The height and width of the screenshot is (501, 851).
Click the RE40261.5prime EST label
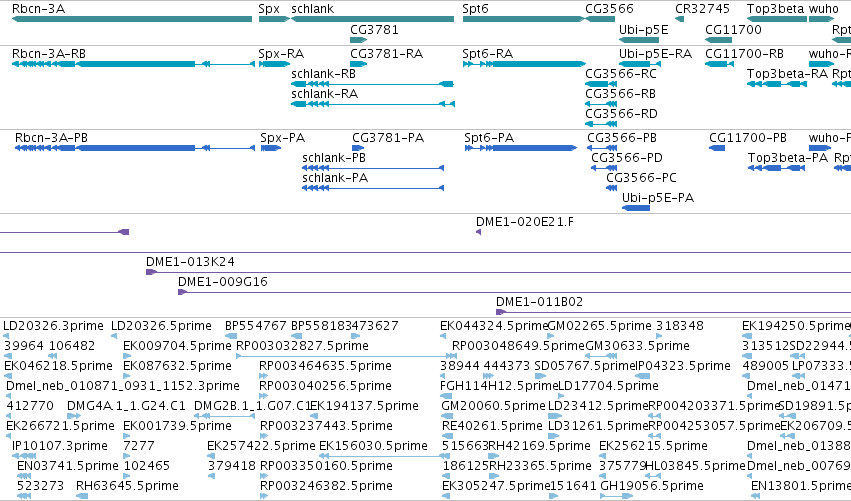point(492,426)
